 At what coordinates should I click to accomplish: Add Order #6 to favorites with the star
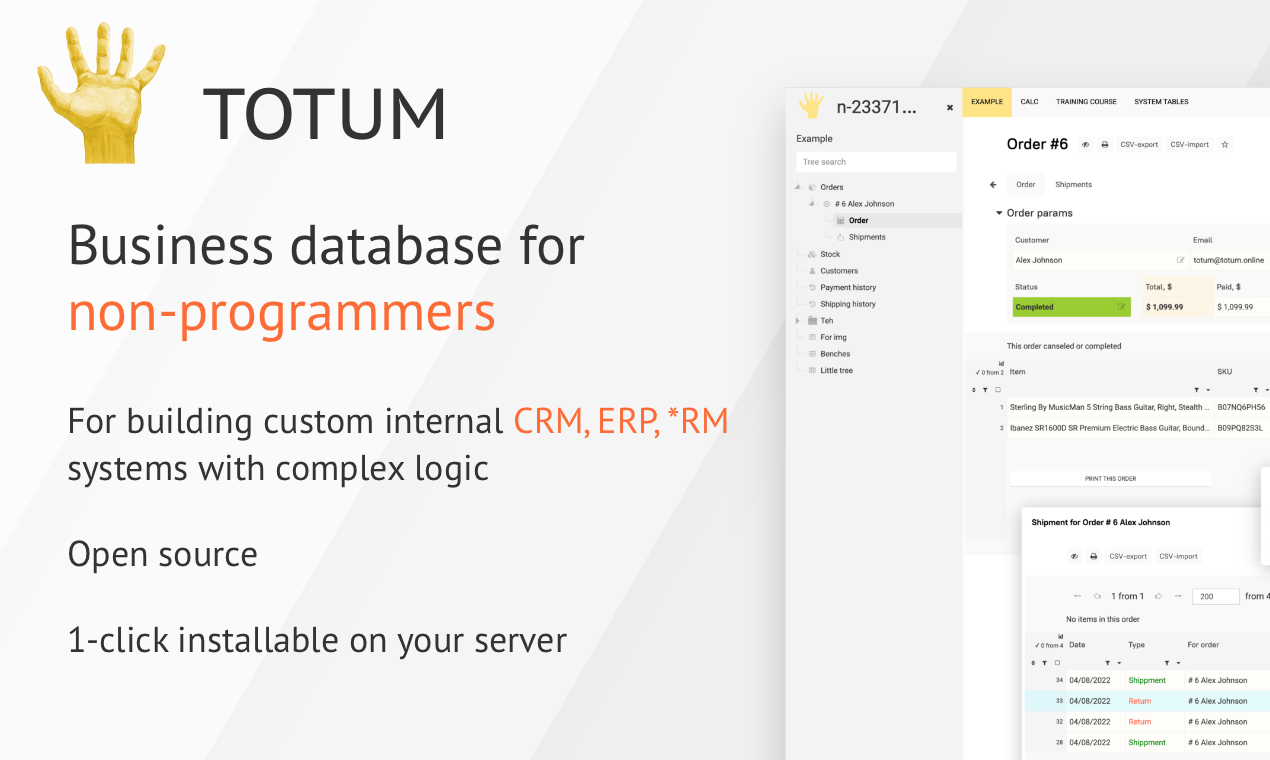pos(1225,145)
